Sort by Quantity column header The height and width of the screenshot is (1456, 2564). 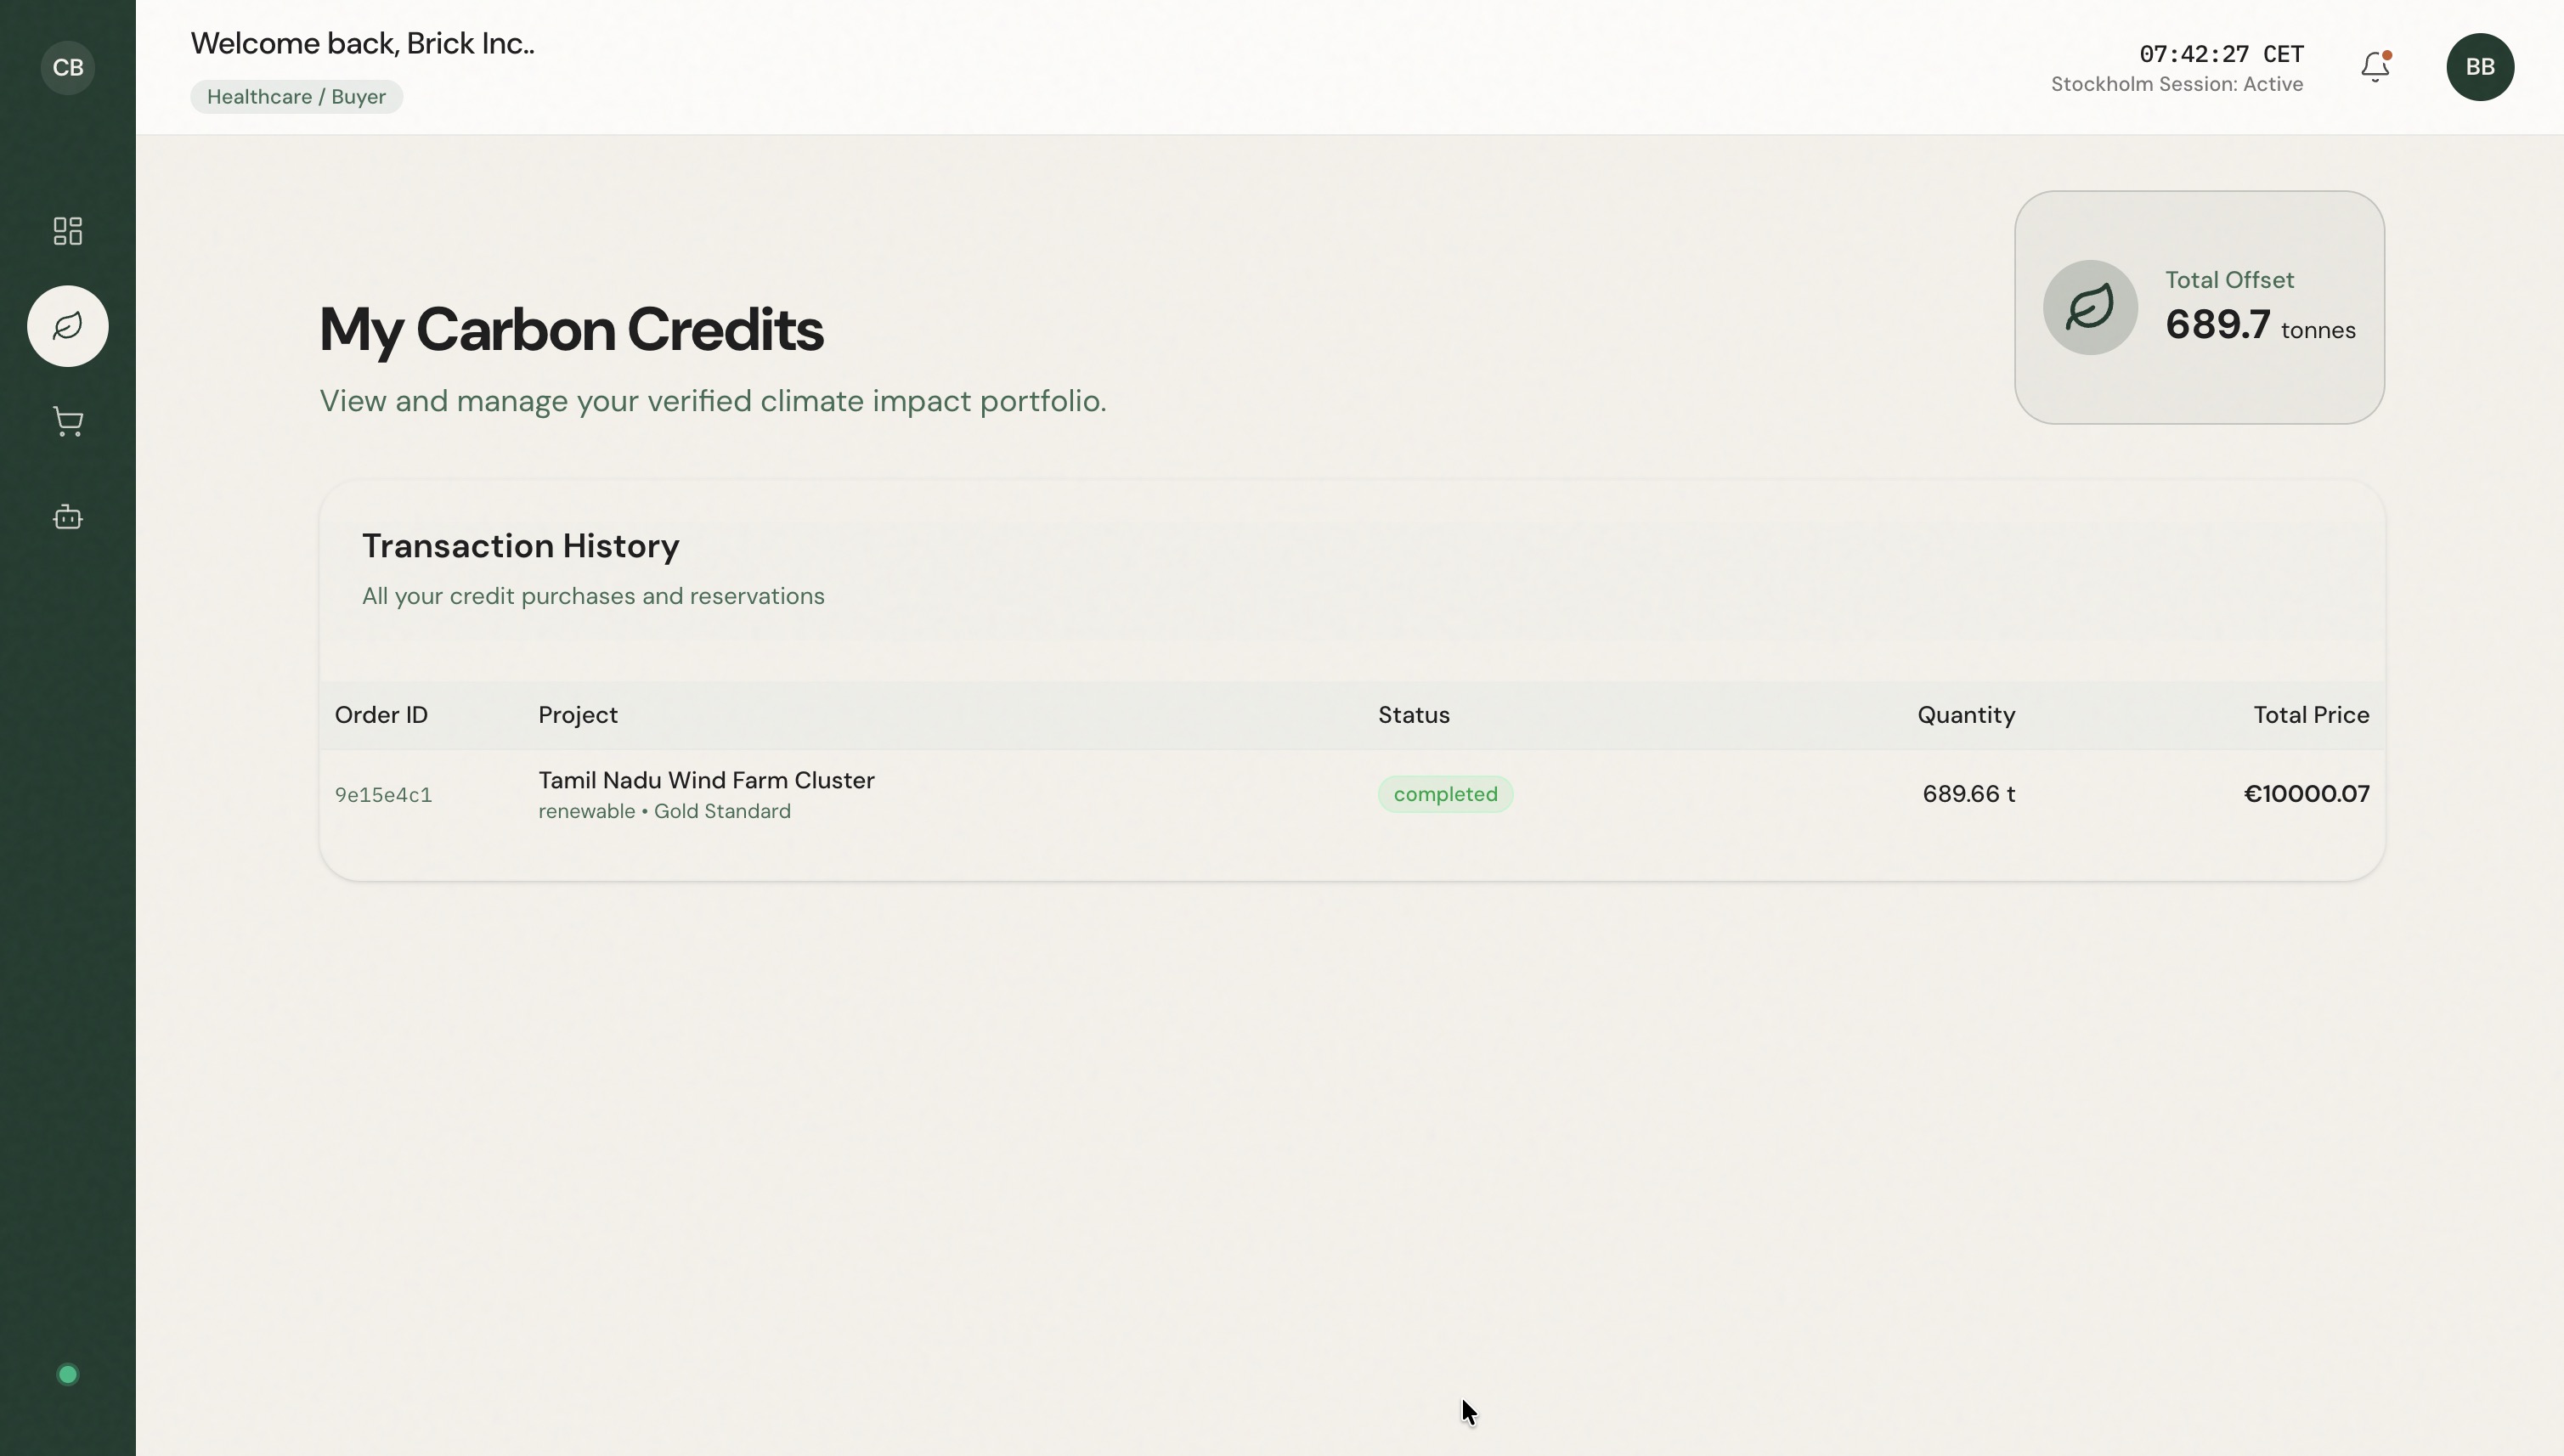[1965, 715]
